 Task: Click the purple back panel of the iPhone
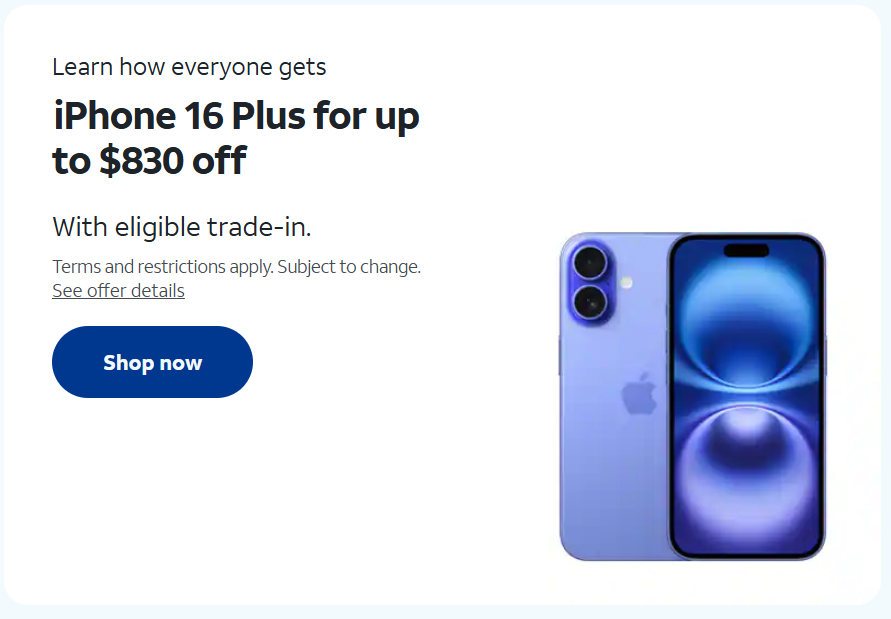click(614, 455)
